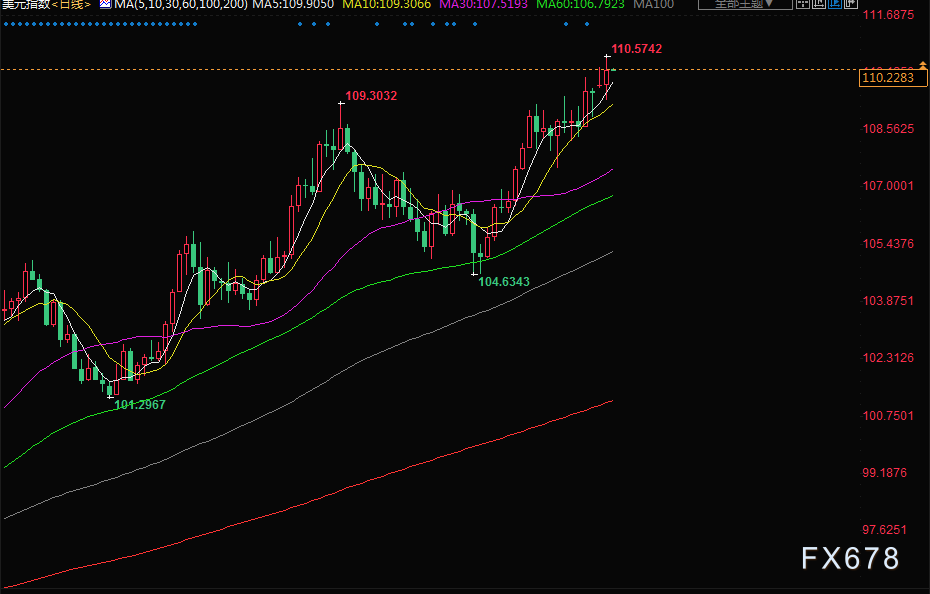Click the white crosshair mark at the 110.5742 high
930x594 pixels.
[606, 55]
